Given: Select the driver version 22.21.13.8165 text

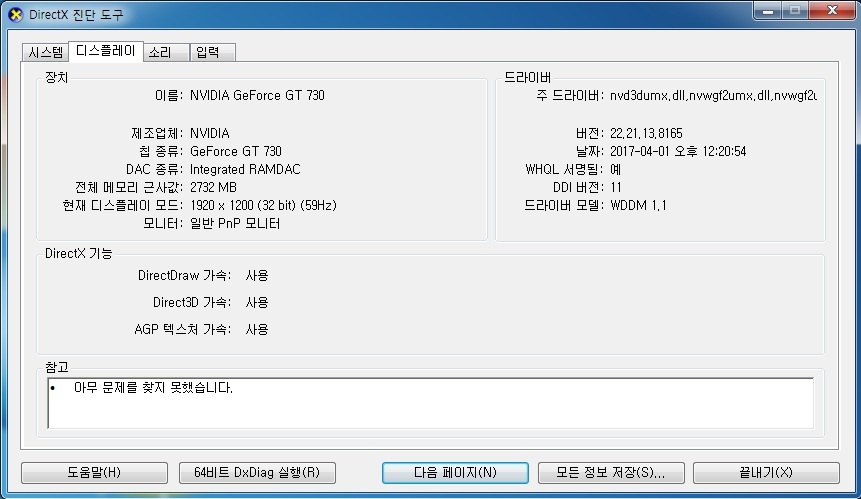Looking at the screenshot, I should click(646, 133).
